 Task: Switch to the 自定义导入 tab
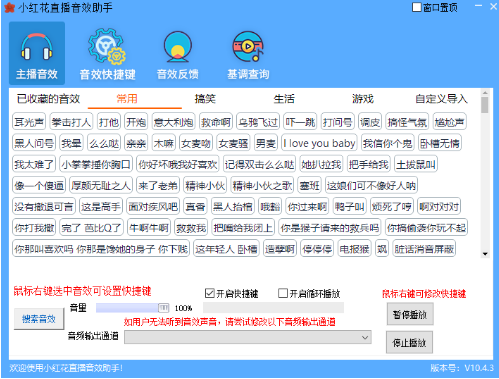(441, 99)
